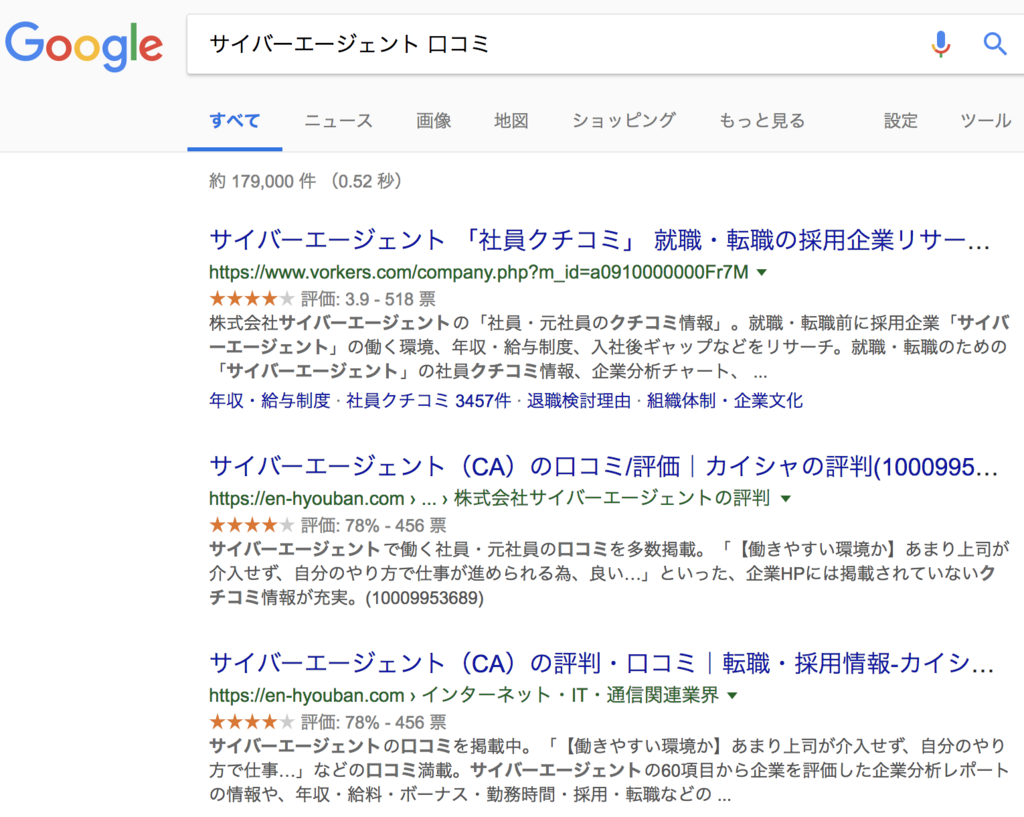
Task: Click the インターネット・IT・通信関連業界 breadcrumb text
Action: (x=570, y=695)
